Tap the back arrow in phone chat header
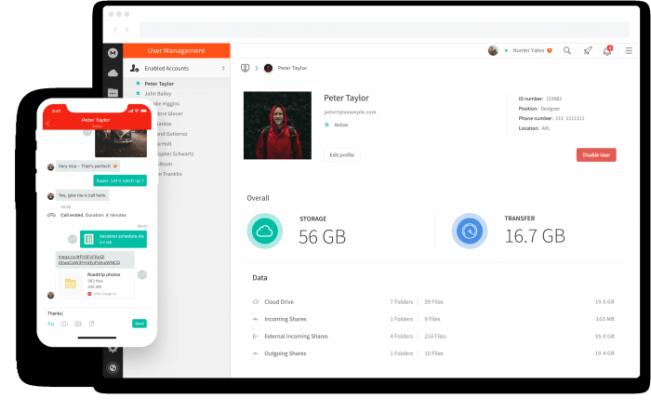Image resolution: width=651 pixels, height=411 pixels. point(48,123)
